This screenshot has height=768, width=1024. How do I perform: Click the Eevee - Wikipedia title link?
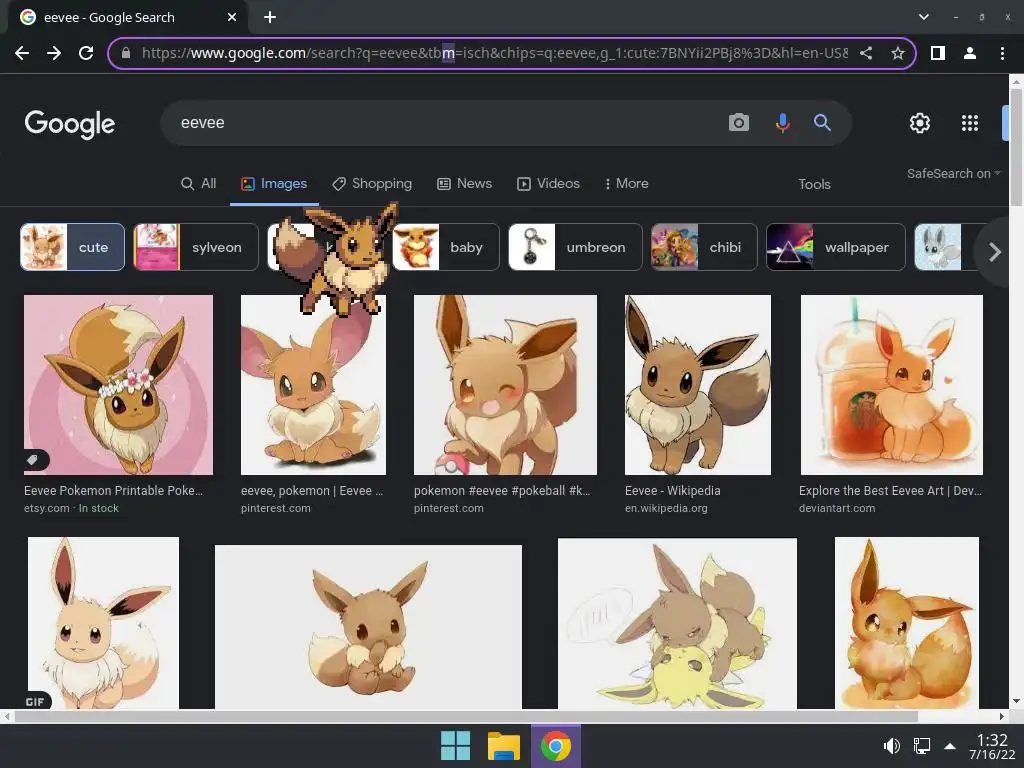[673, 490]
